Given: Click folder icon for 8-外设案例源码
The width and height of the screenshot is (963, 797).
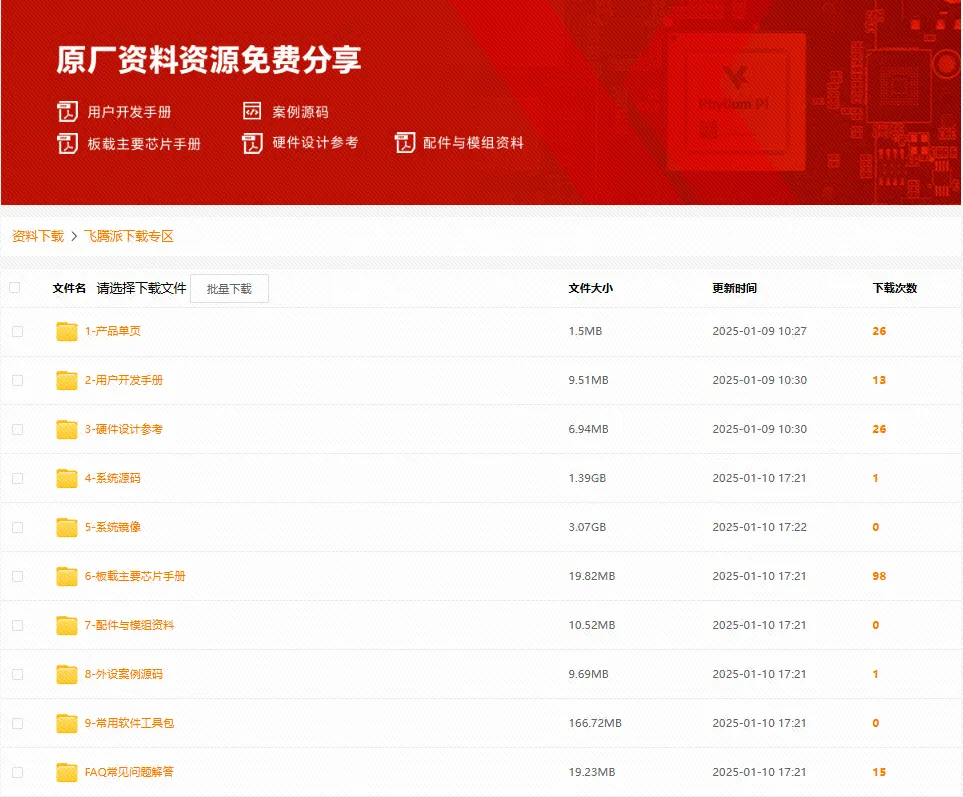Looking at the screenshot, I should pyautogui.click(x=67, y=674).
